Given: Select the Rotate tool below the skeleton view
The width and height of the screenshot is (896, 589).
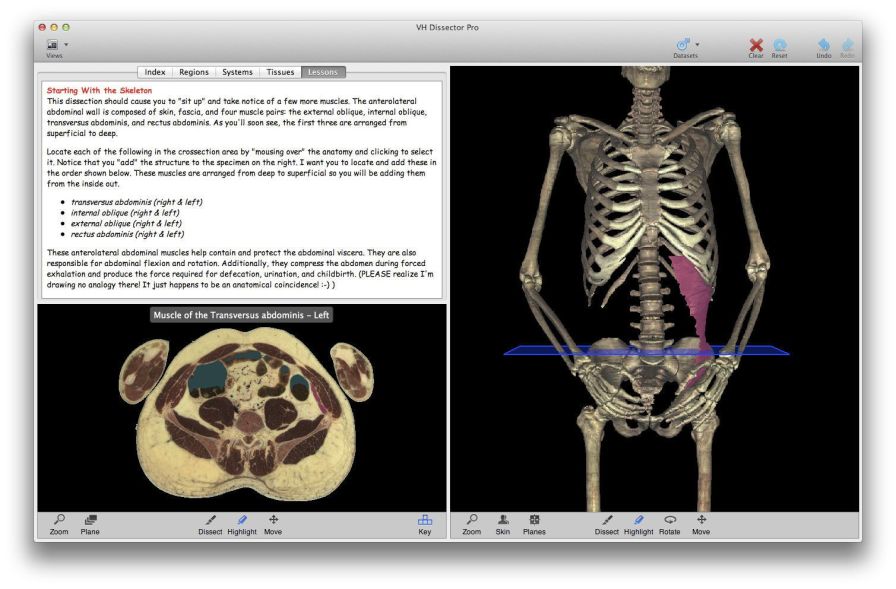Looking at the screenshot, I should [x=670, y=522].
